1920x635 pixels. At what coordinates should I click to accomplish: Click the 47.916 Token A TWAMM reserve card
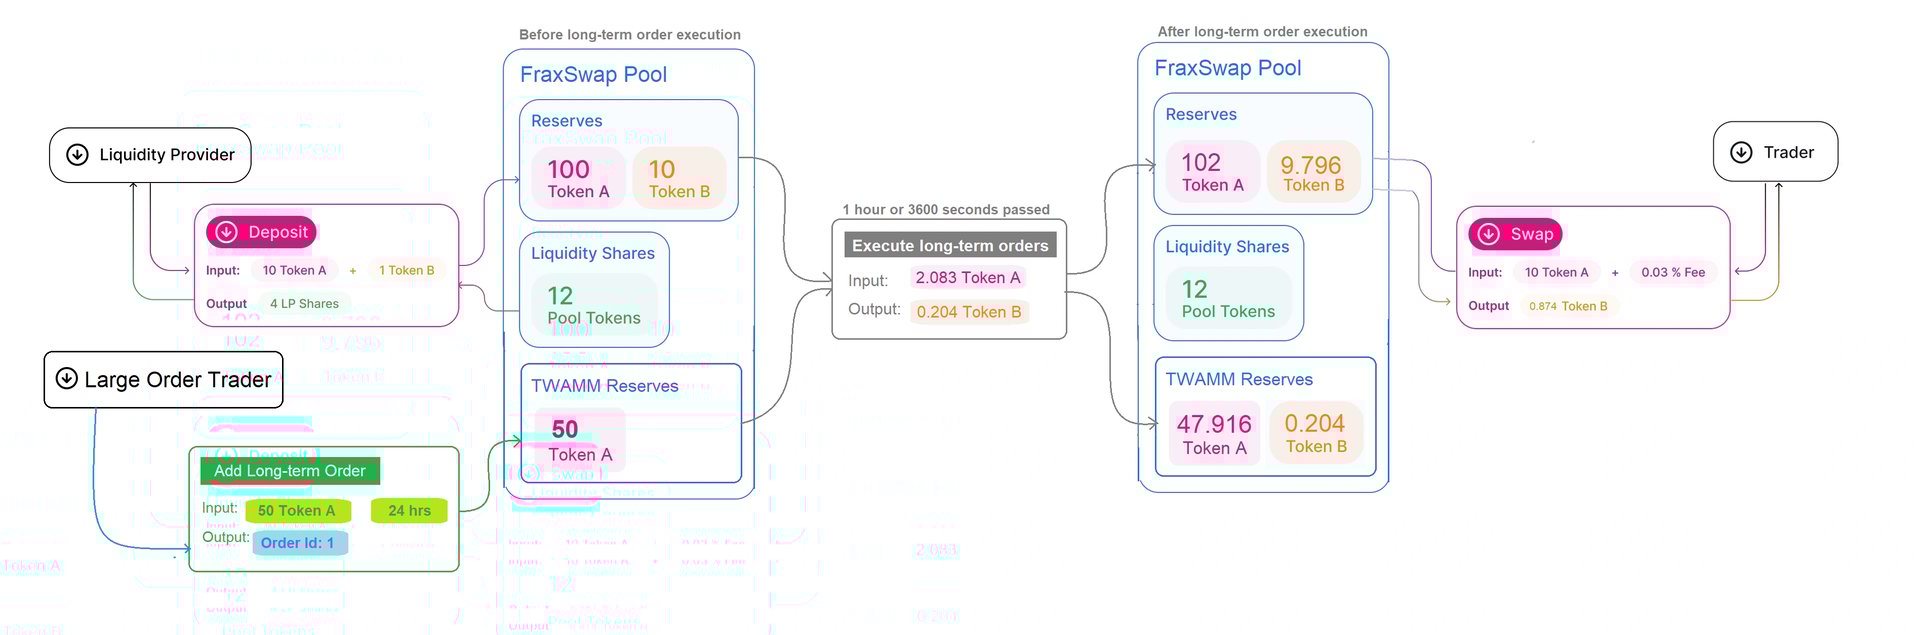point(1214,433)
